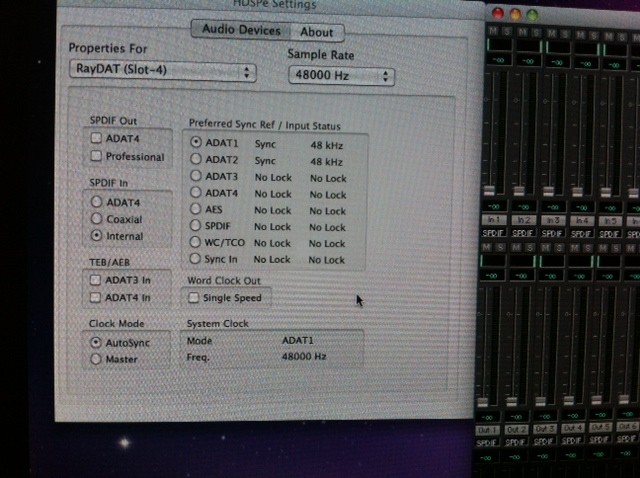
Task: Mute mixer output Out 1
Action: tap(487, 247)
